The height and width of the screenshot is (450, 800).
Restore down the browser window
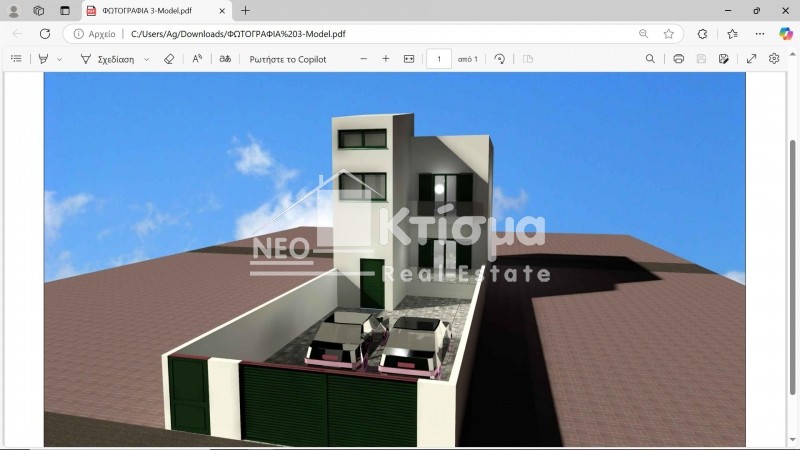tap(757, 11)
